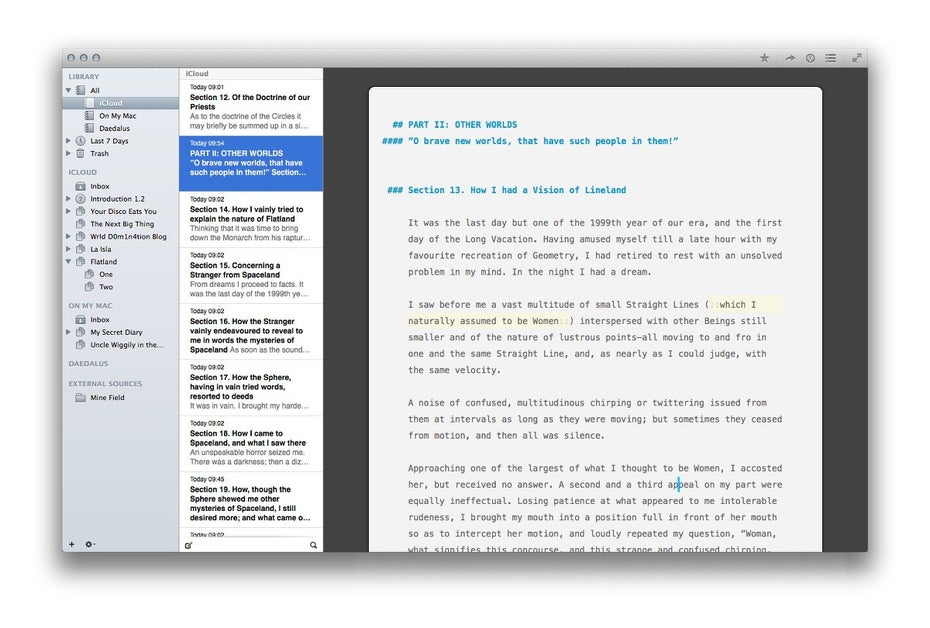The image size is (930, 628).
Task: Click the Trash bin icon in library
Action: click(81, 153)
